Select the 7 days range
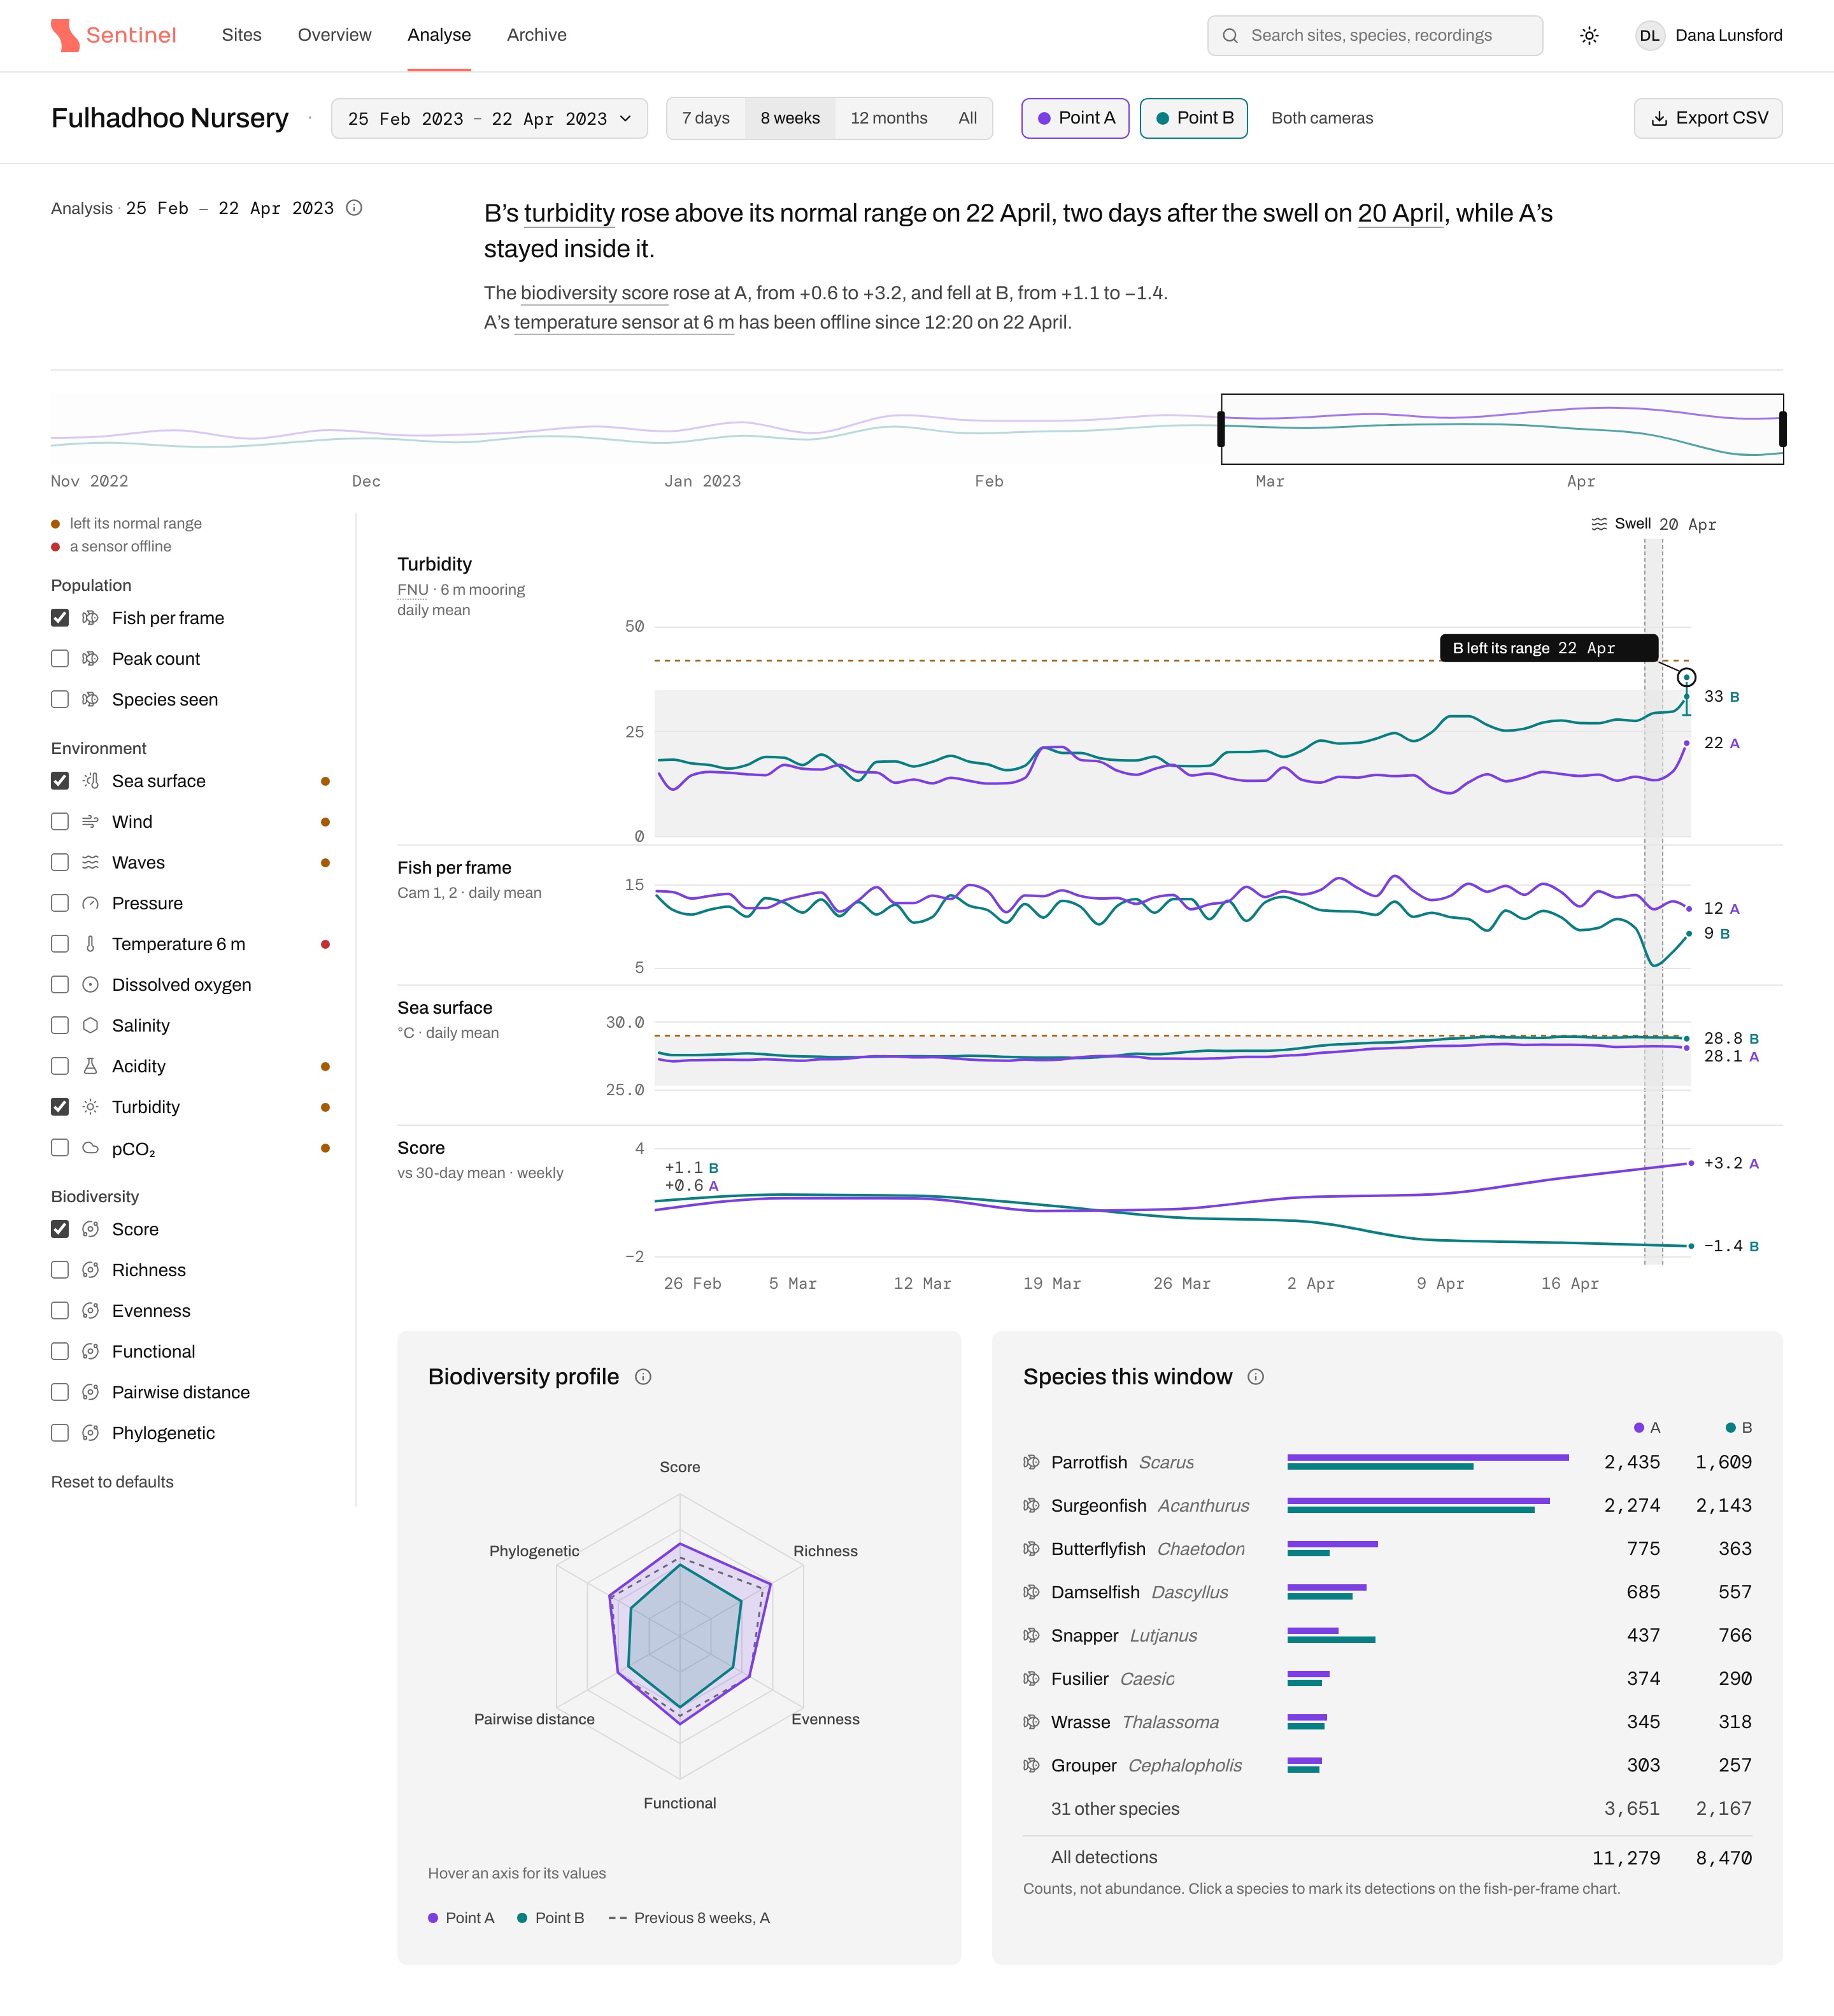This screenshot has width=1834, height=2016. coord(705,118)
